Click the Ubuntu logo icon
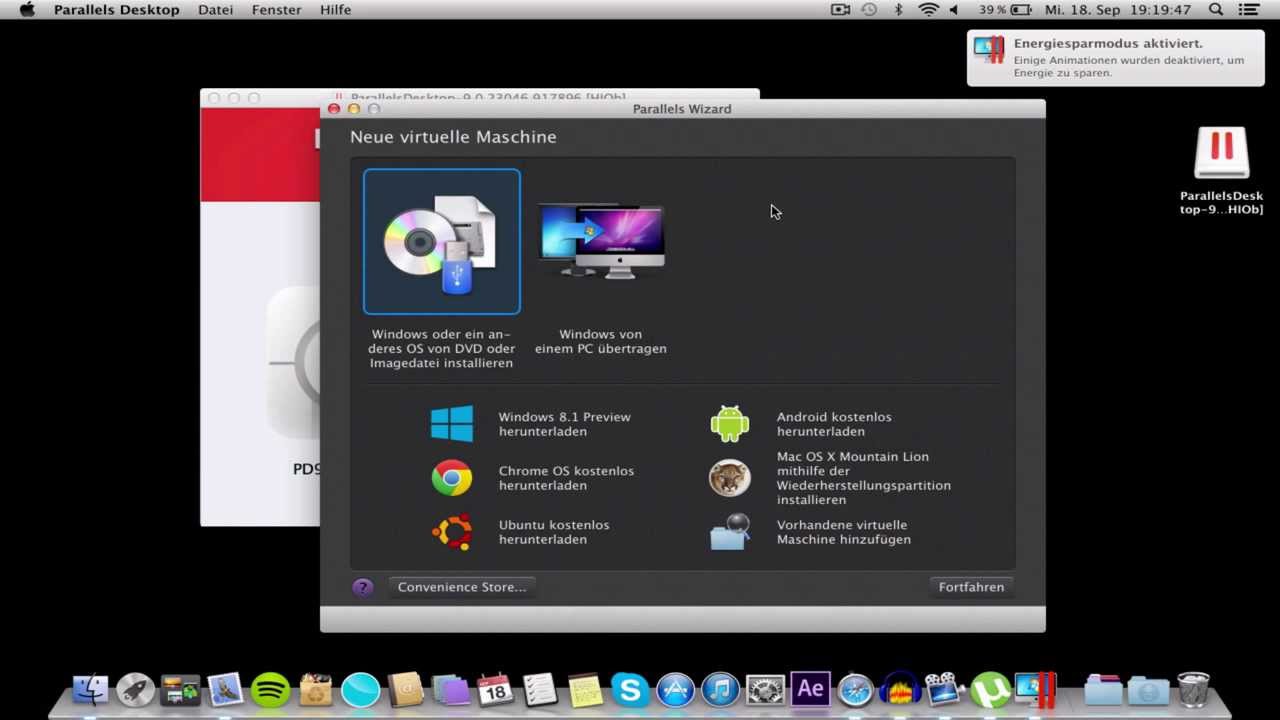Image resolution: width=1280 pixels, height=720 pixels. click(x=452, y=532)
